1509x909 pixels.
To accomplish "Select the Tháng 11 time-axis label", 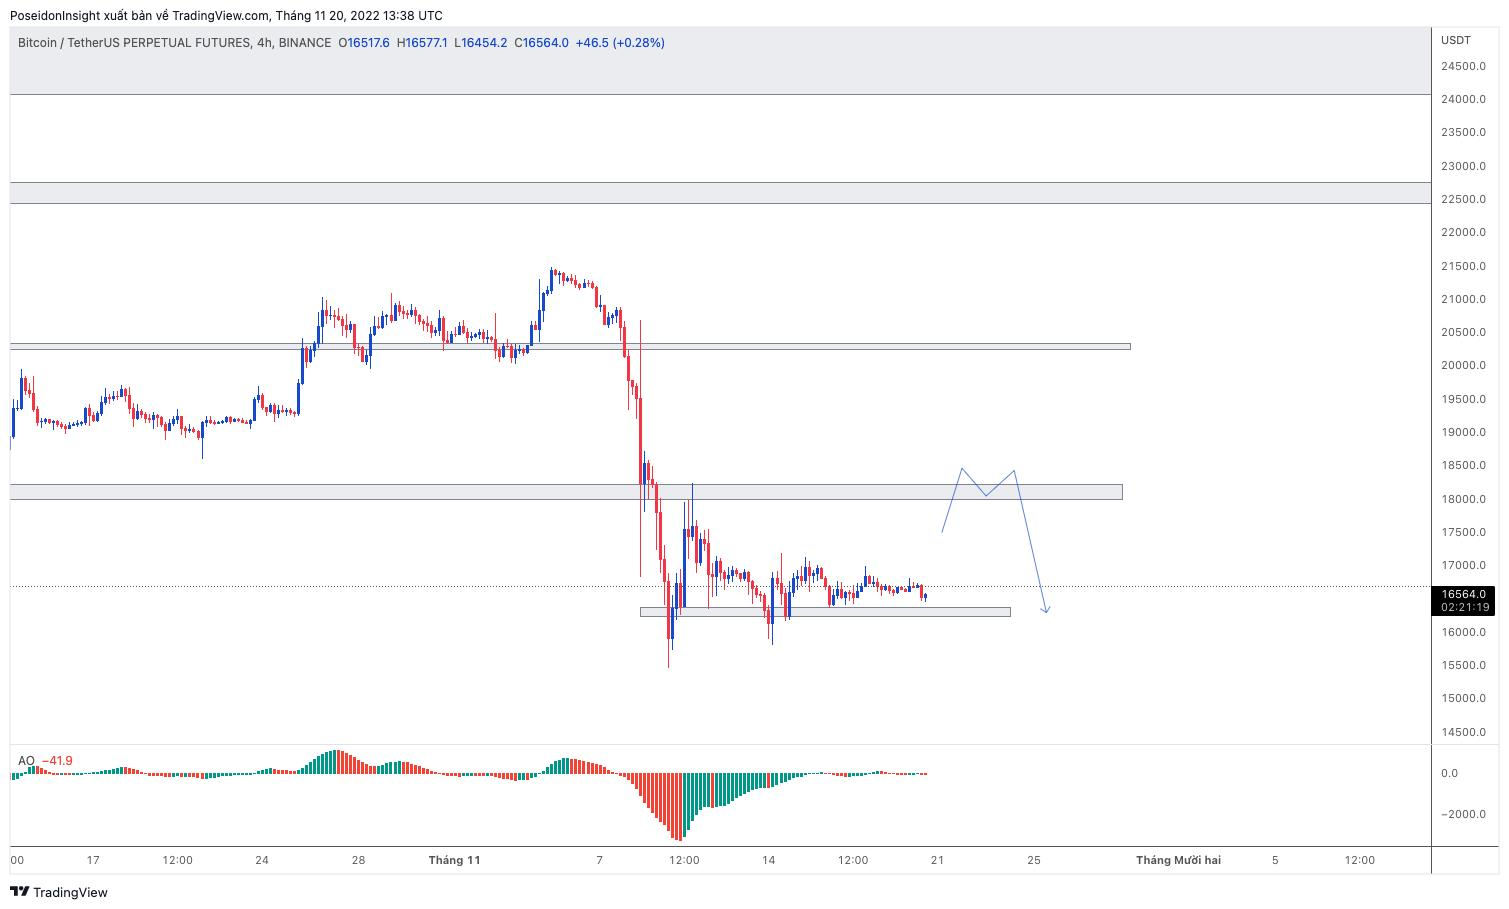I will click(x=454, y=860).
